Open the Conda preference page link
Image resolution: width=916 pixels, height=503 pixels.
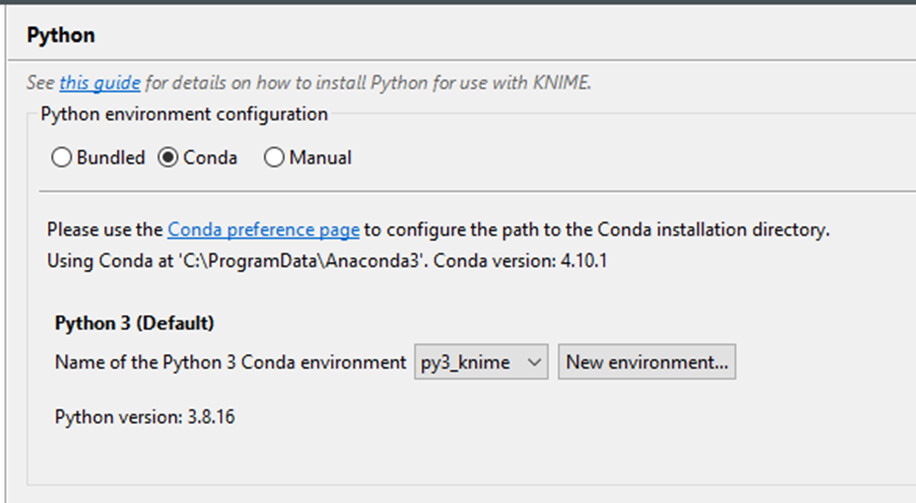(x=263, y=230)
